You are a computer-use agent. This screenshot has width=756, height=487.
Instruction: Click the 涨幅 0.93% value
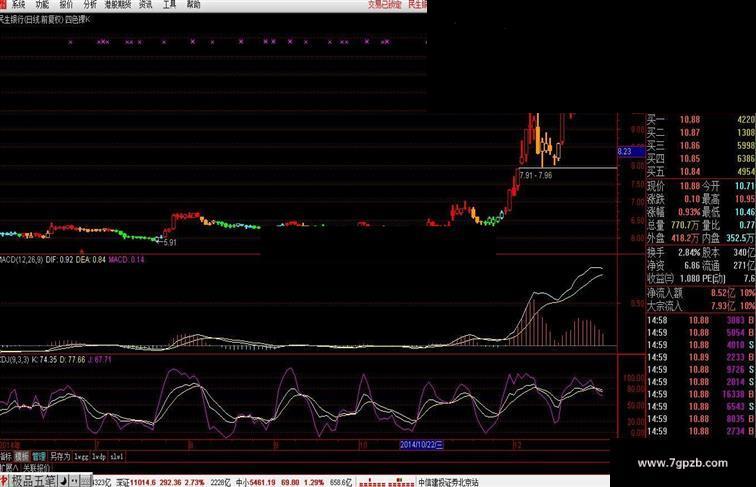(x=689, y=212)
